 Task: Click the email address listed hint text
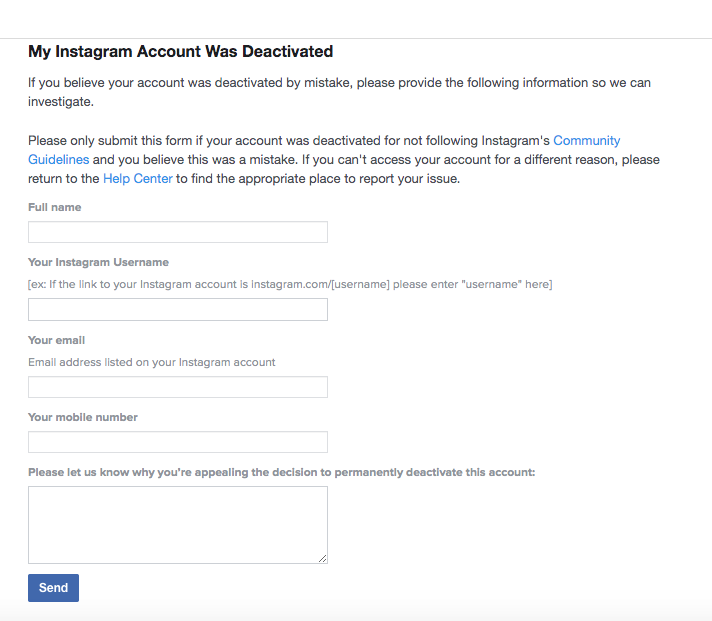pos(152,362)
